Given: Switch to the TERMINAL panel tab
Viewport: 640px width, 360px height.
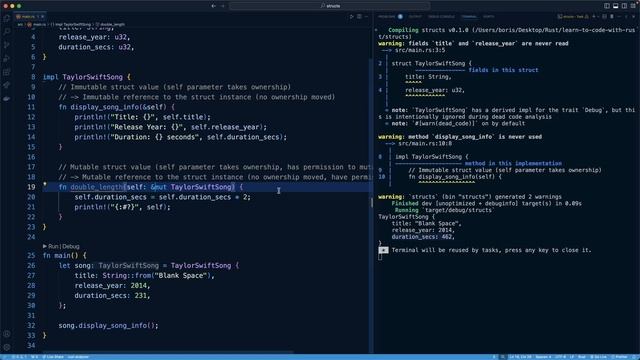Looking at the screenshot, I should (x=469, y=17).
